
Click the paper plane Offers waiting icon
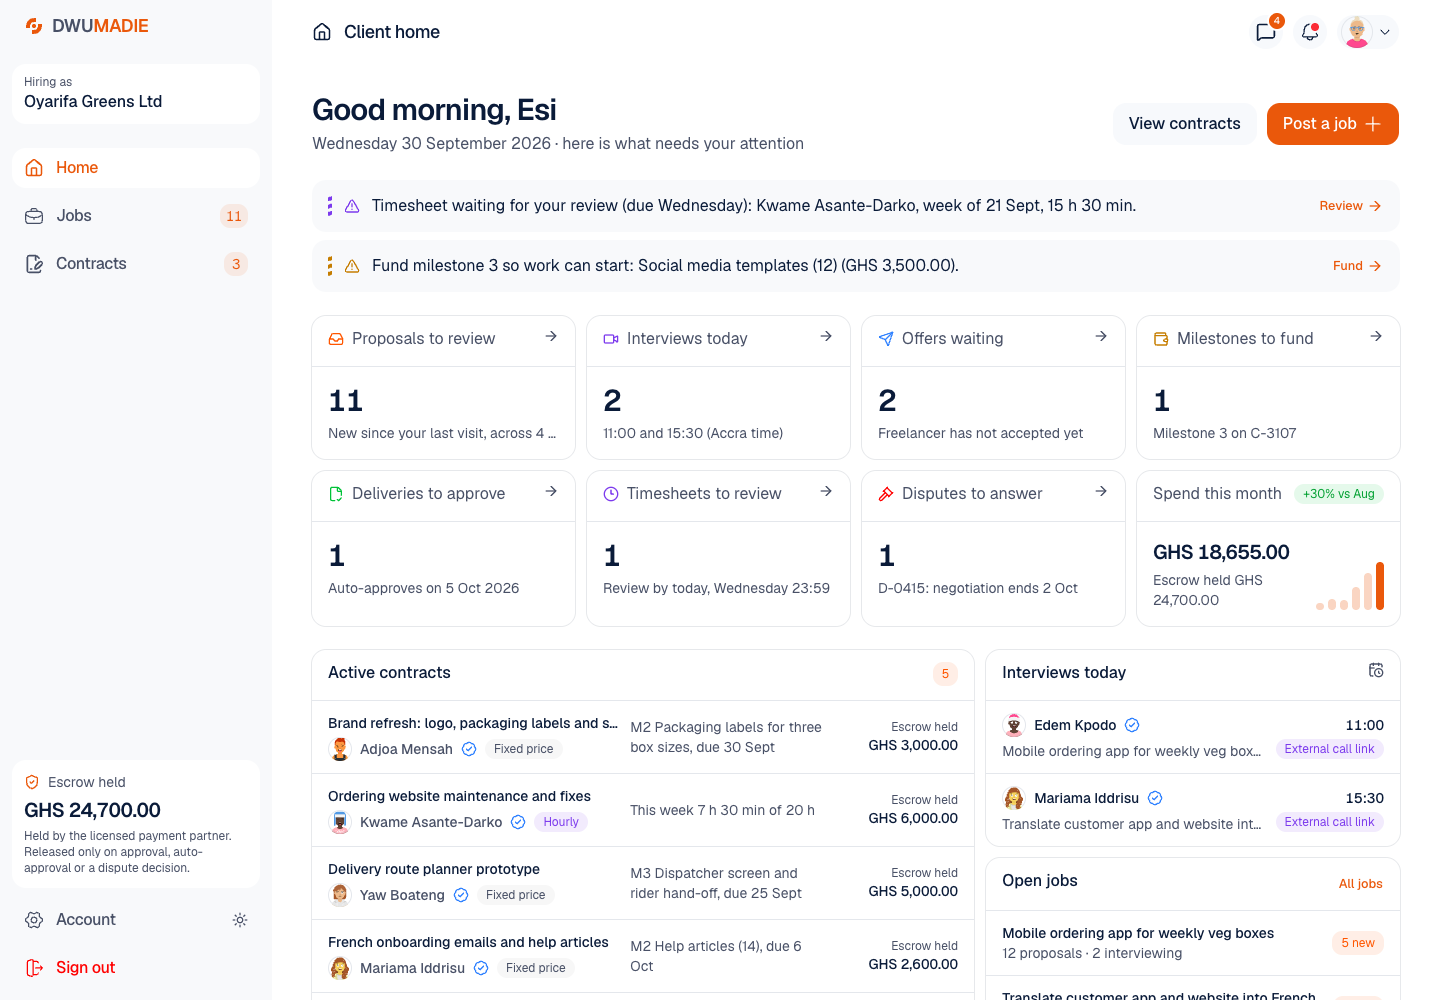coord(886,339)
